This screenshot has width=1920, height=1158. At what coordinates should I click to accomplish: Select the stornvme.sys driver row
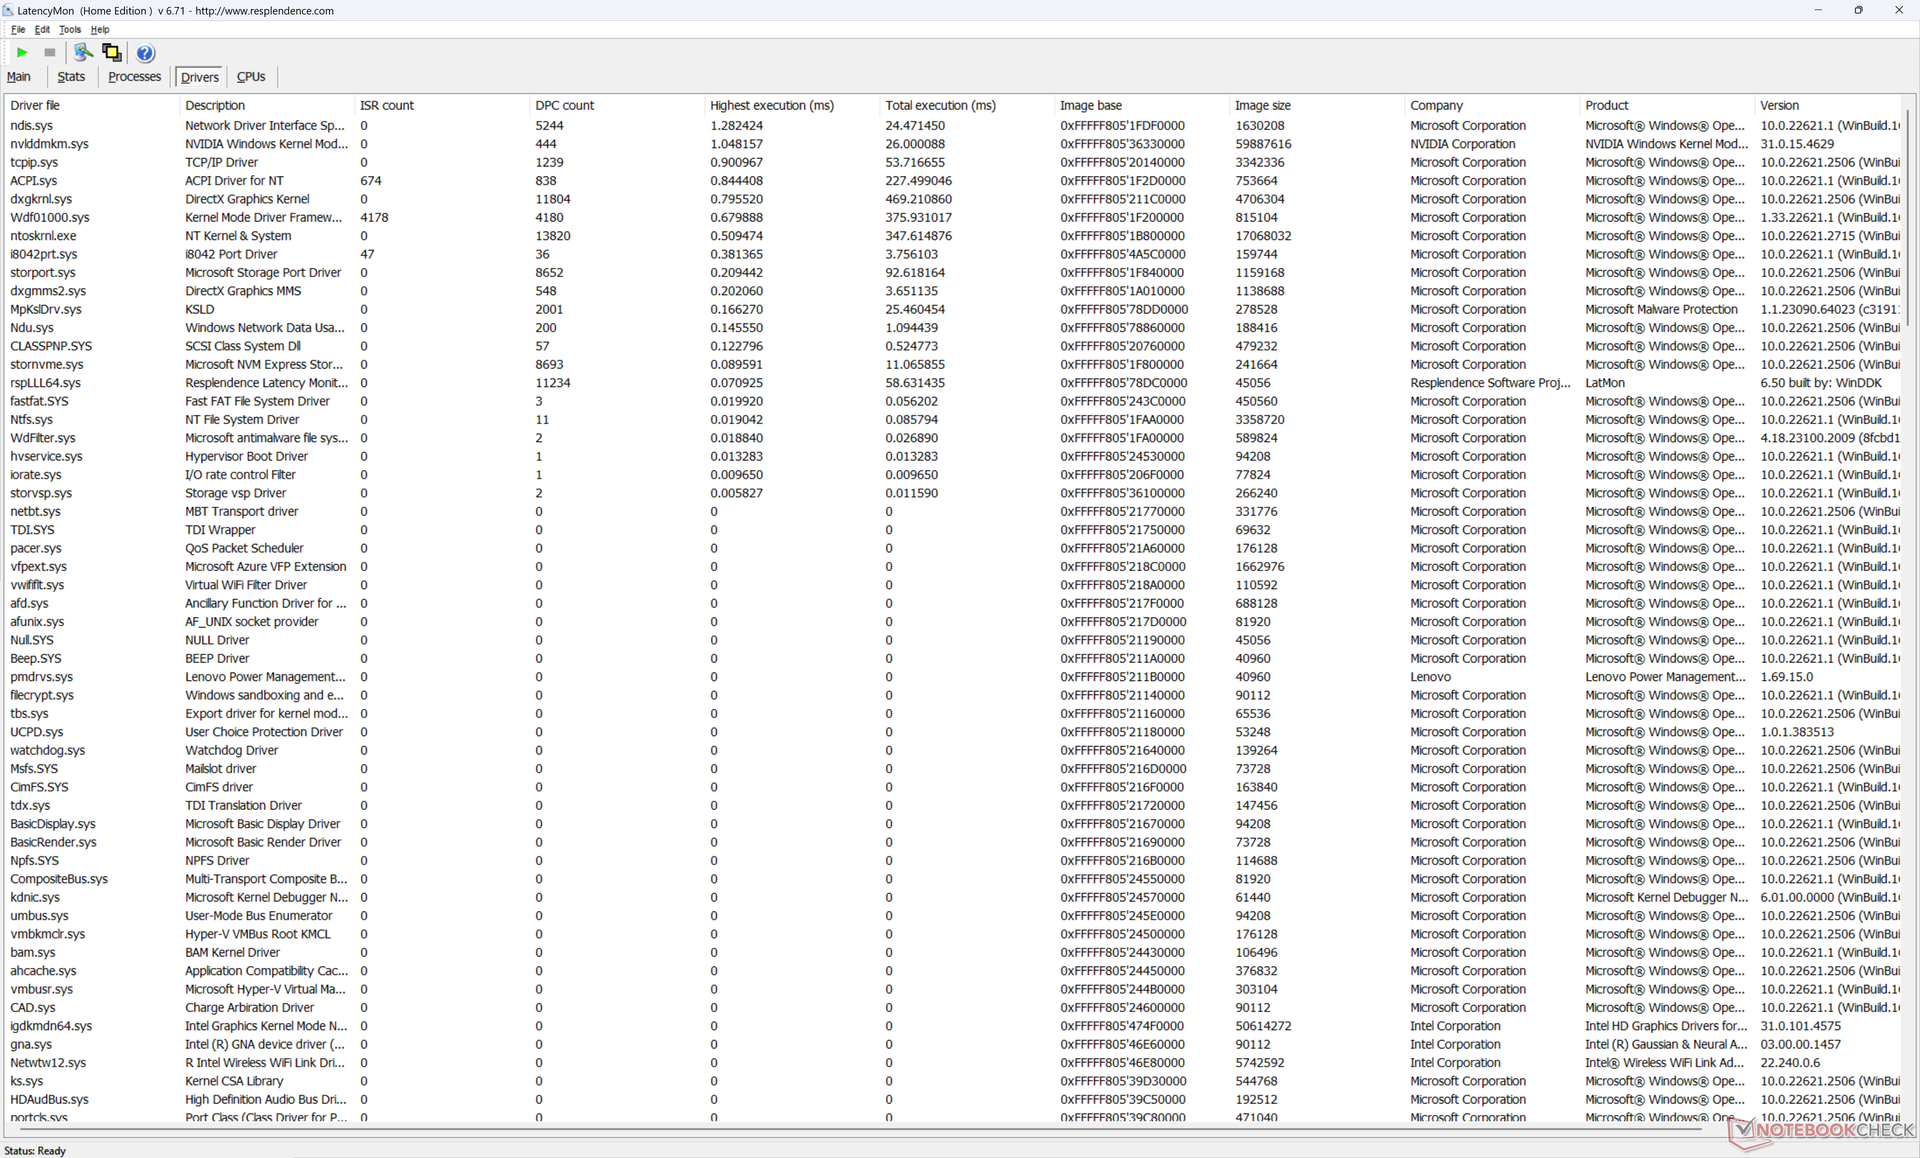954,364
